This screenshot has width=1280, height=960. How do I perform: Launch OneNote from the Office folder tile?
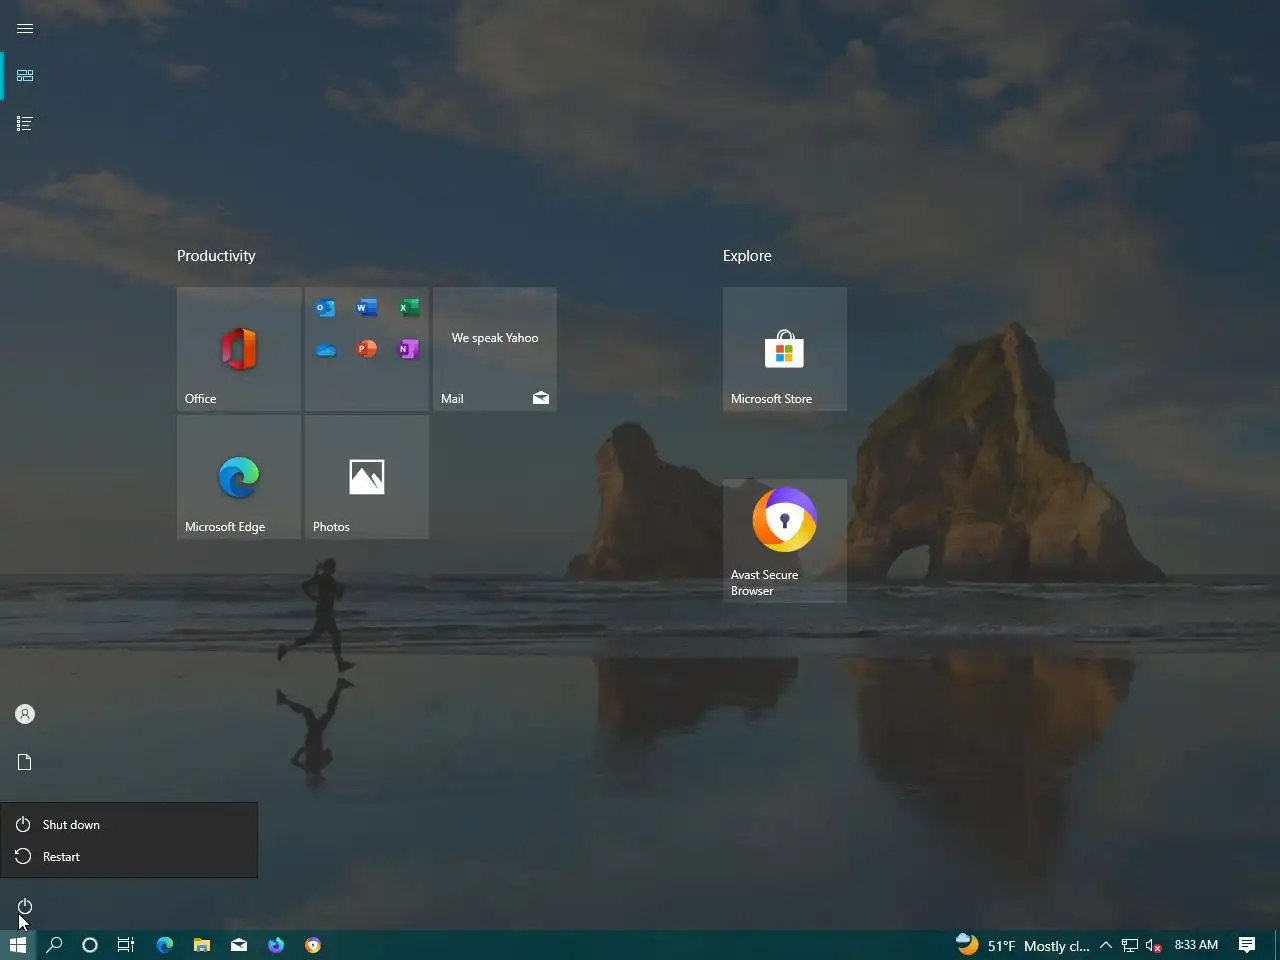click(408, 349)
